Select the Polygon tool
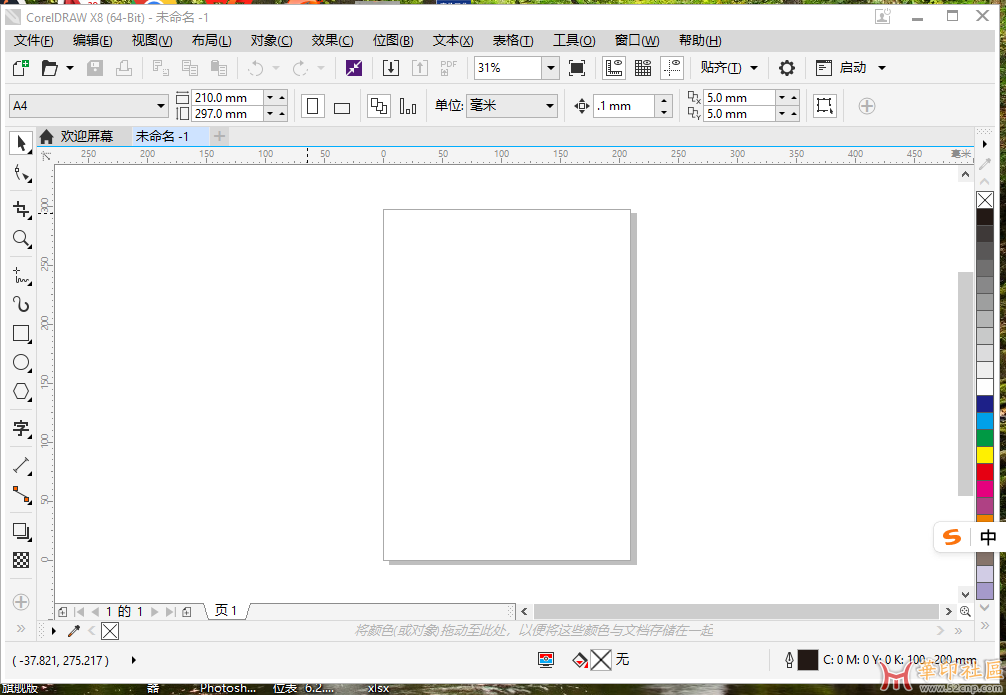The height and width of the screenshot is (695, 1006). (21, 392)
